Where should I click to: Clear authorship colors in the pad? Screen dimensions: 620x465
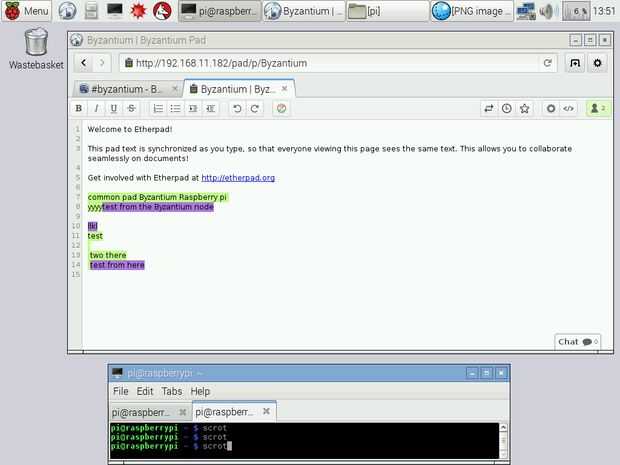click(x=281, y=108)
